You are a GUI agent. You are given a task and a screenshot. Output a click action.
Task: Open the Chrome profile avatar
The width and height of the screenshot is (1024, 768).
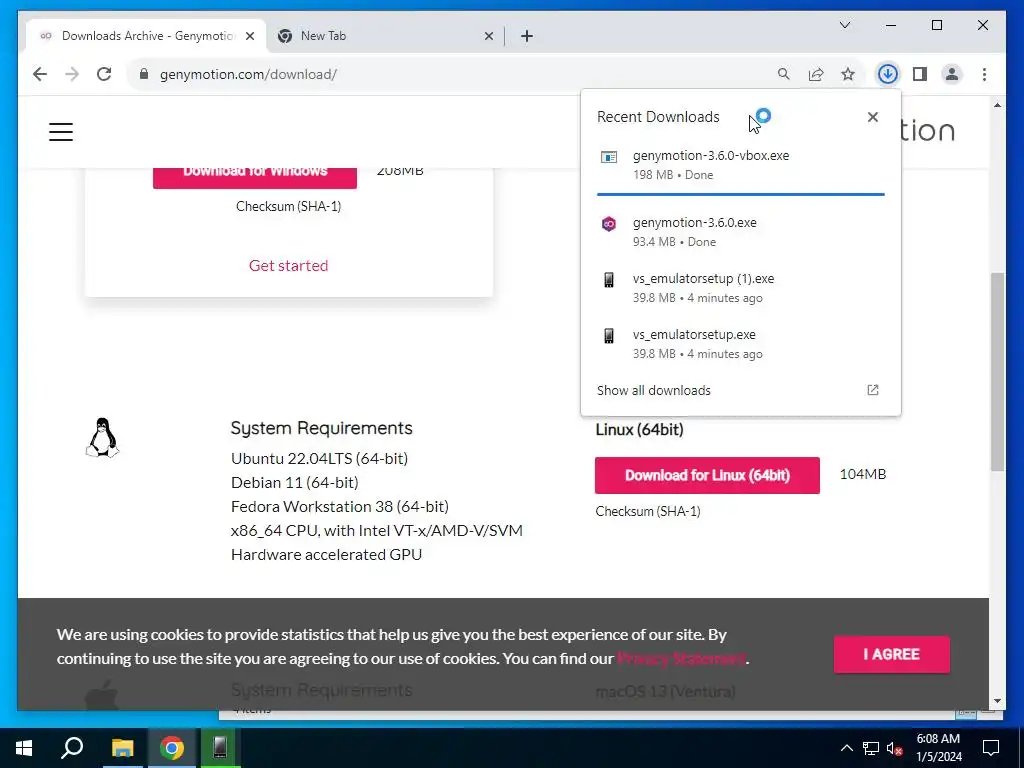[952, 74]
